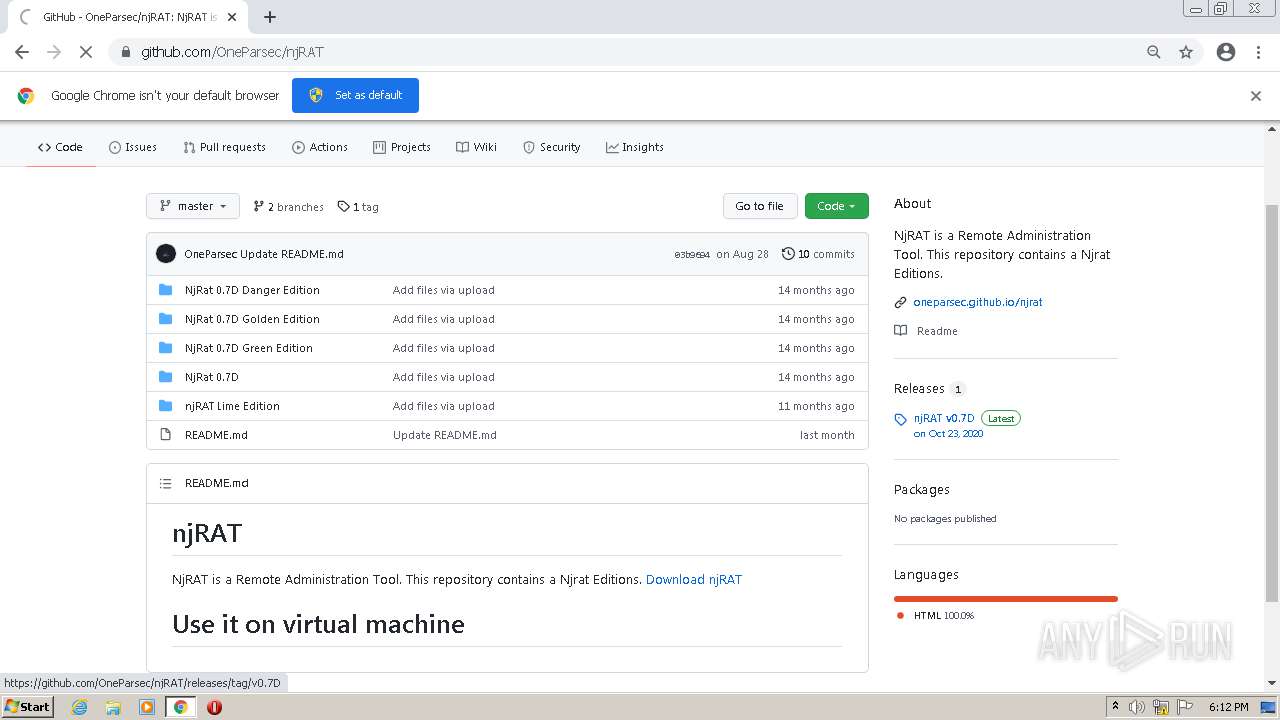The image size is (1280, 720).
Task: Go to the Pull requests tab
Action: tap(225, 147)
